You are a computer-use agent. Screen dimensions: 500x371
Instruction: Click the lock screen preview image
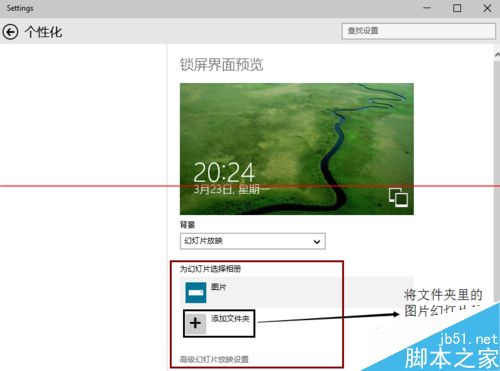297,149
